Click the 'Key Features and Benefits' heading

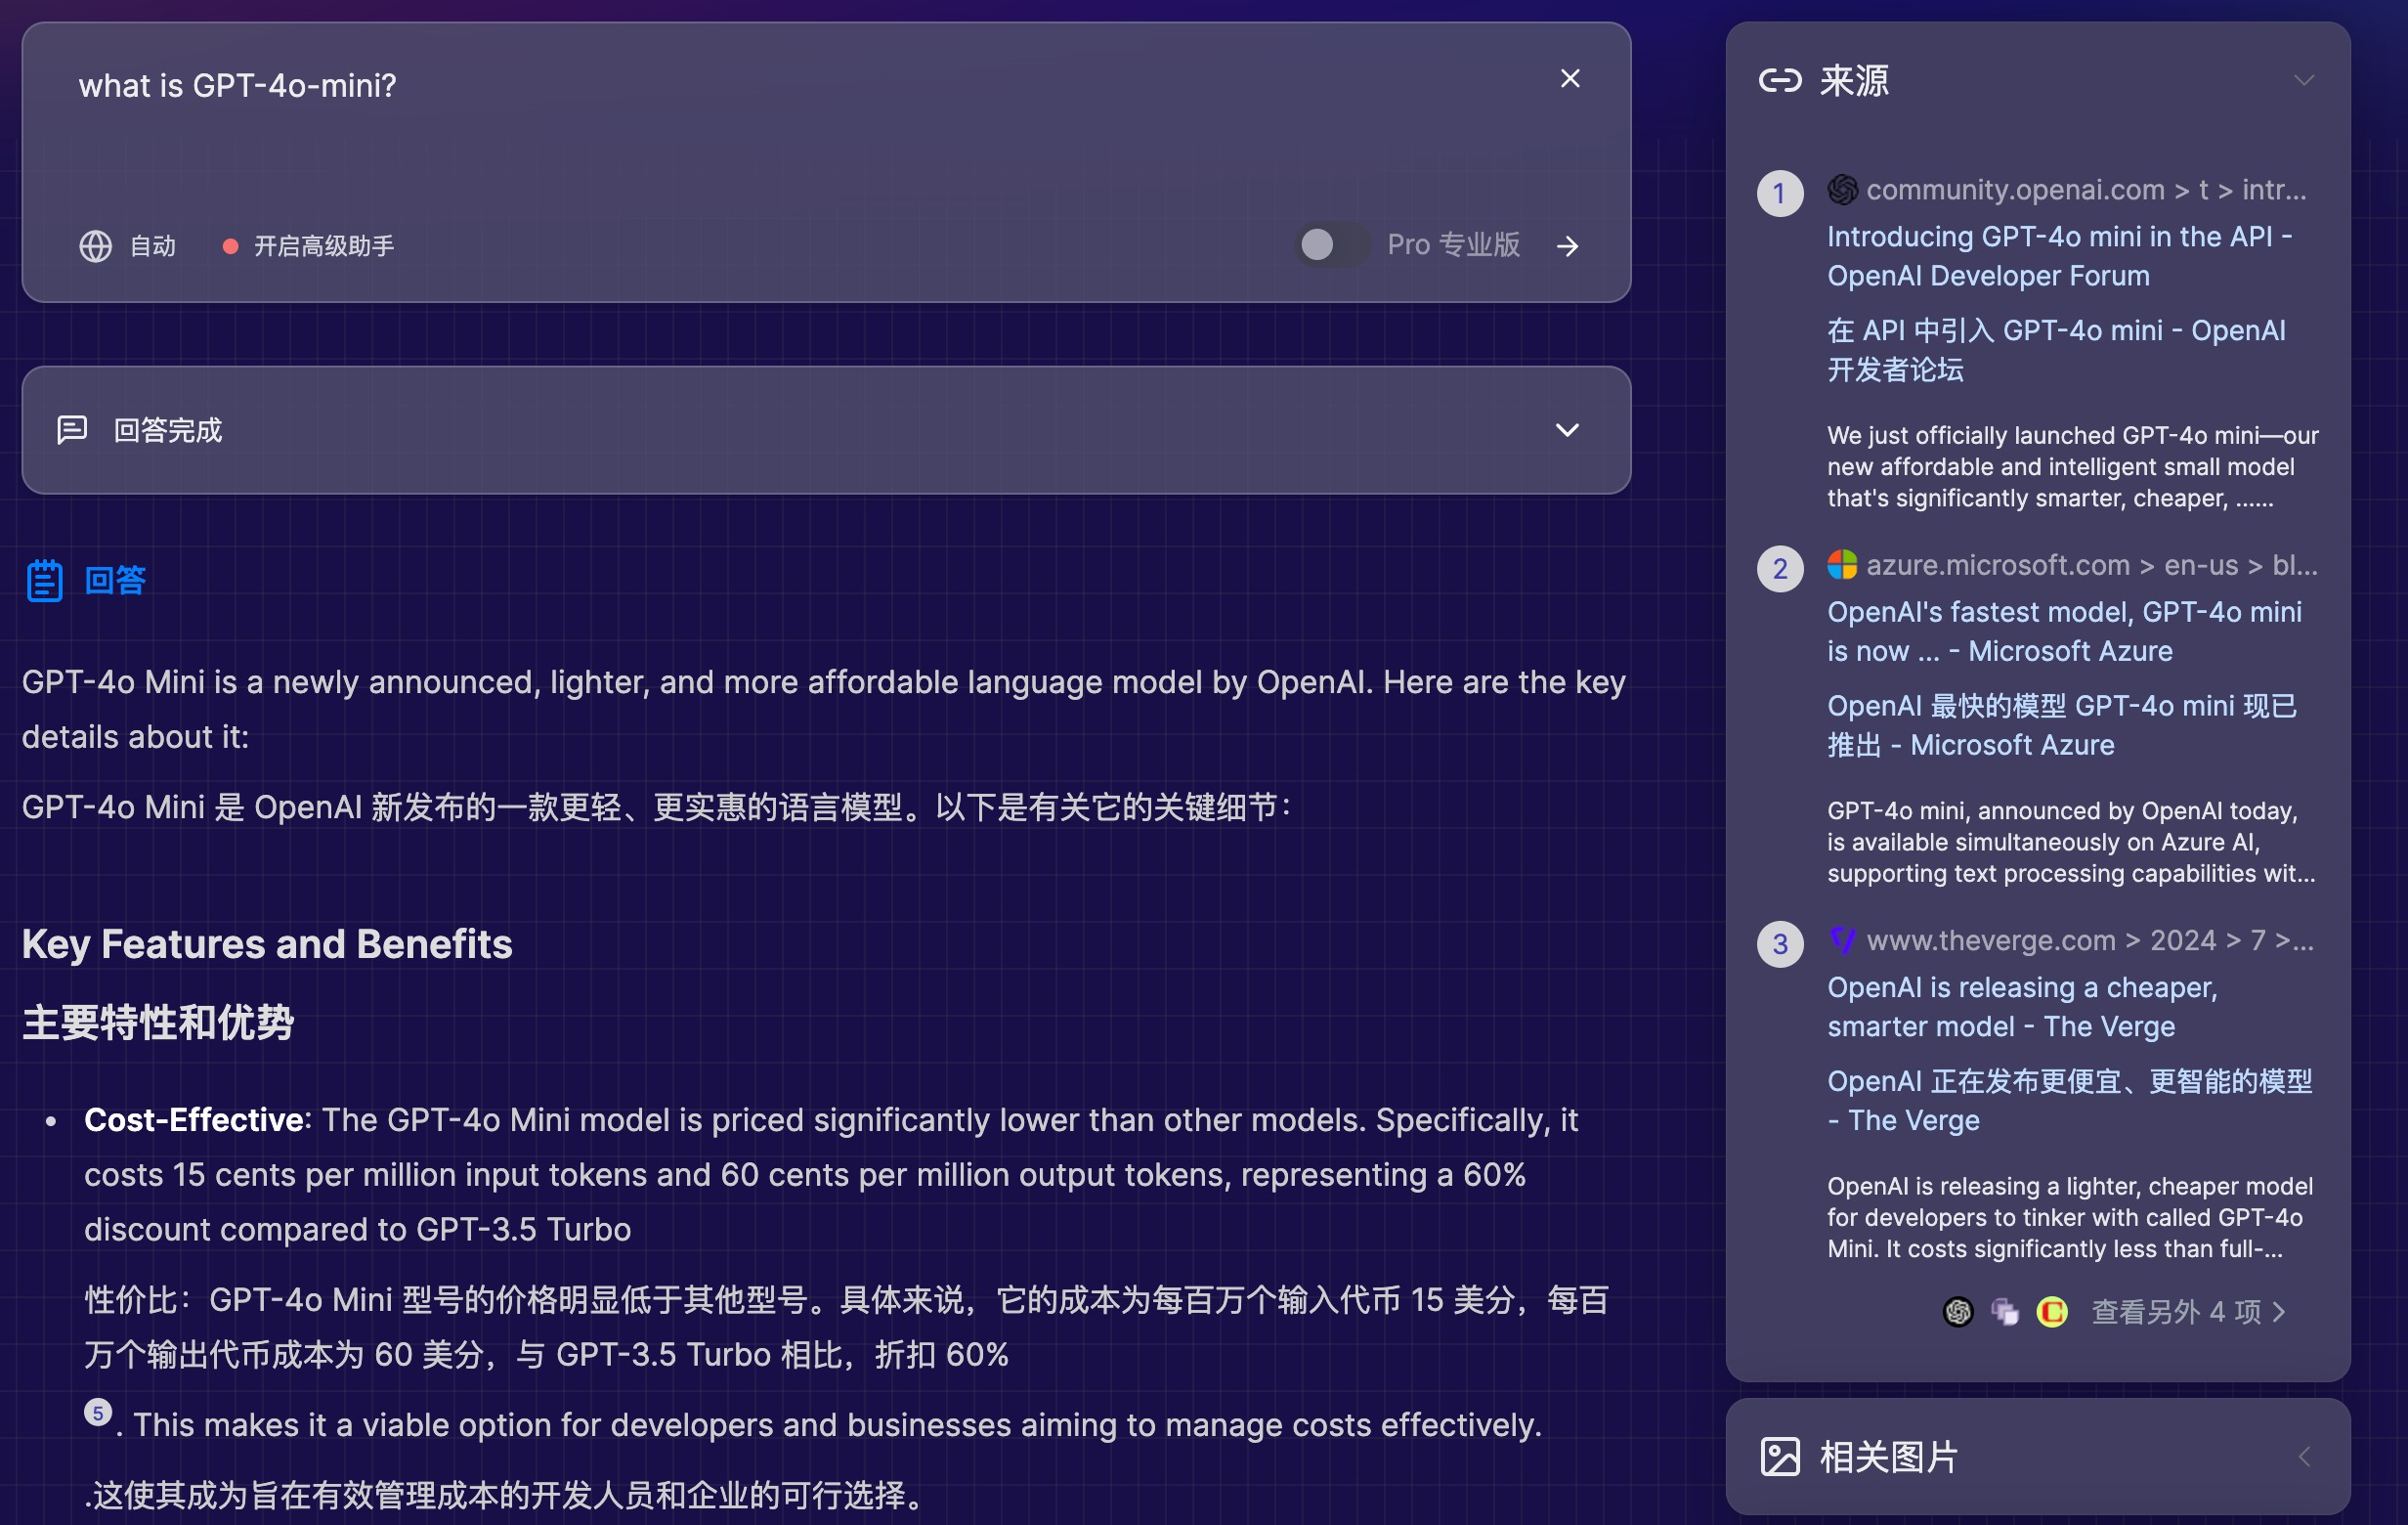[x=267, y=943]
